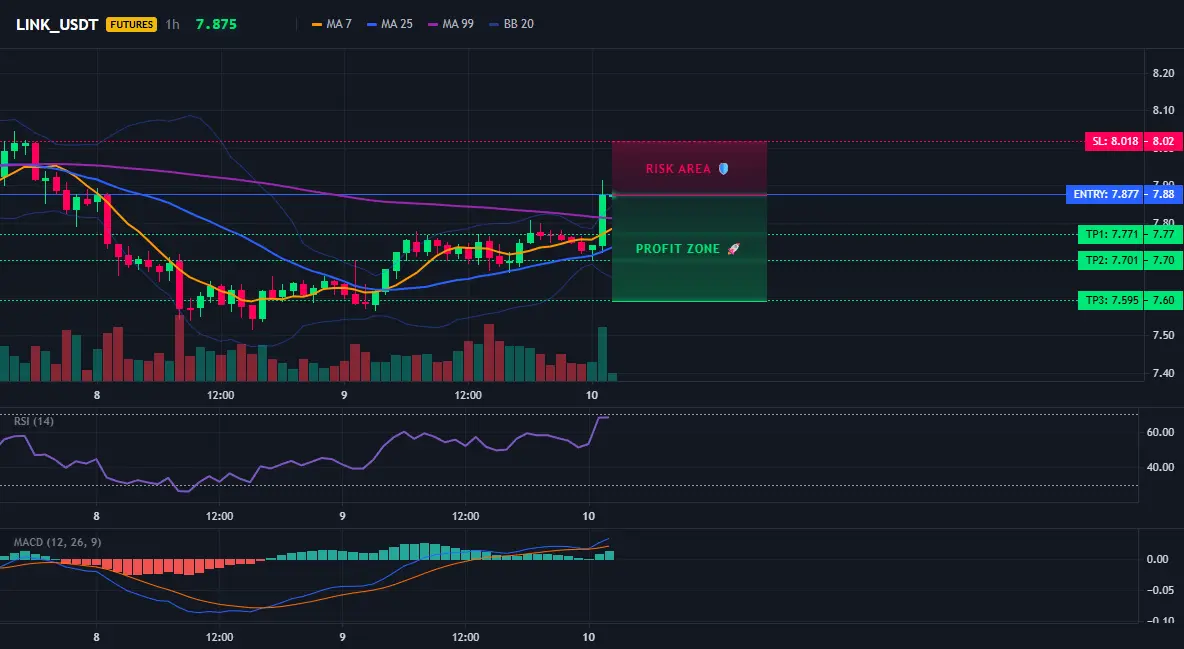Select the 1h timeframe label
Image resolution: width=1184 pixels, height=649 pixels.
[x=172, y=24]
